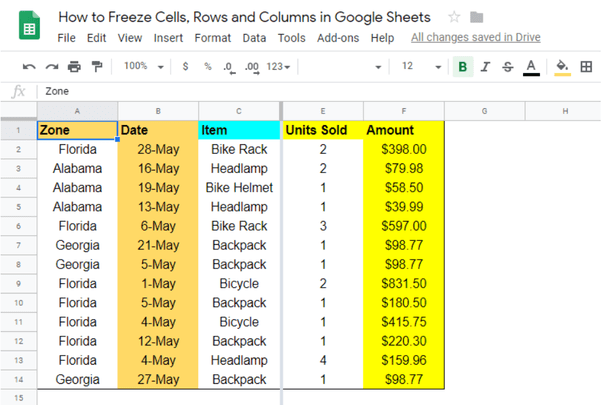The height and width of the screenshot is (405, 602).
Task: Click the Google Sheets home icon
Action: coord(30,25)
